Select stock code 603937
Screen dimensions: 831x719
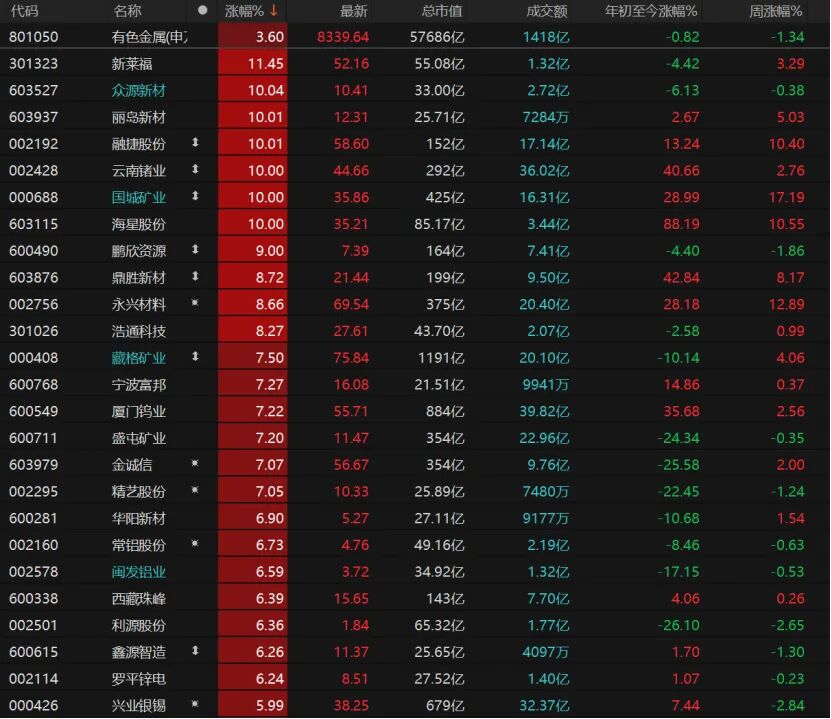coord(34,117)
